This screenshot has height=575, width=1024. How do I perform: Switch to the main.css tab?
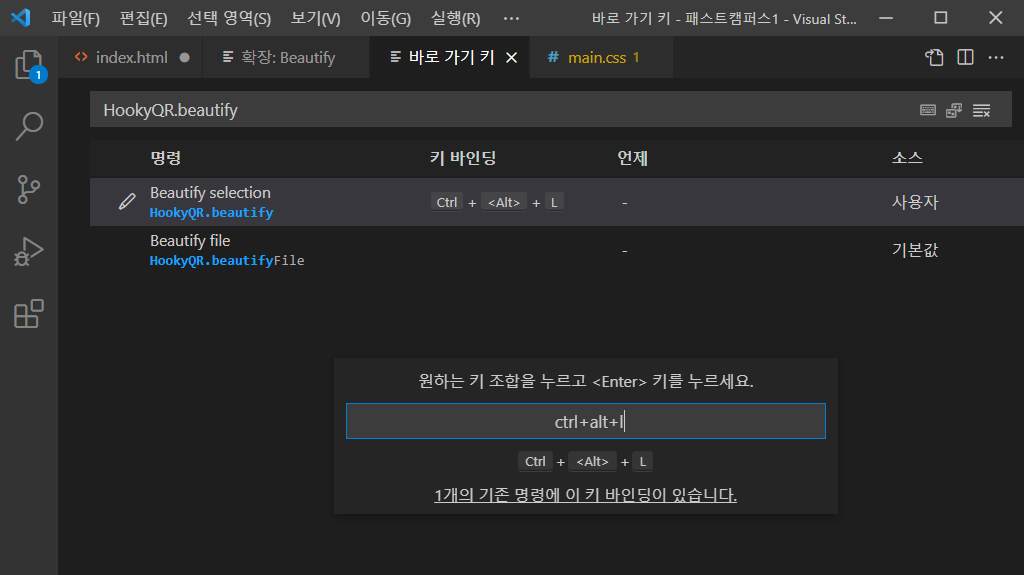tap(601, 58)
